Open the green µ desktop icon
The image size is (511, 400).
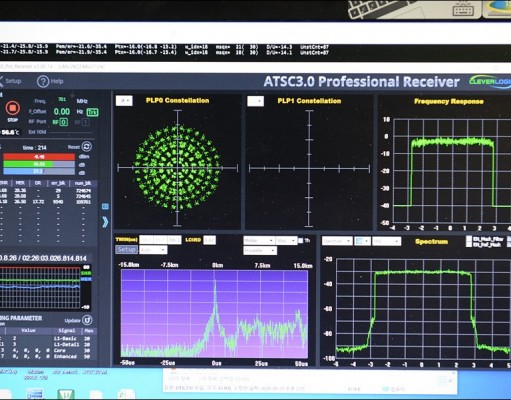[66, 395]
